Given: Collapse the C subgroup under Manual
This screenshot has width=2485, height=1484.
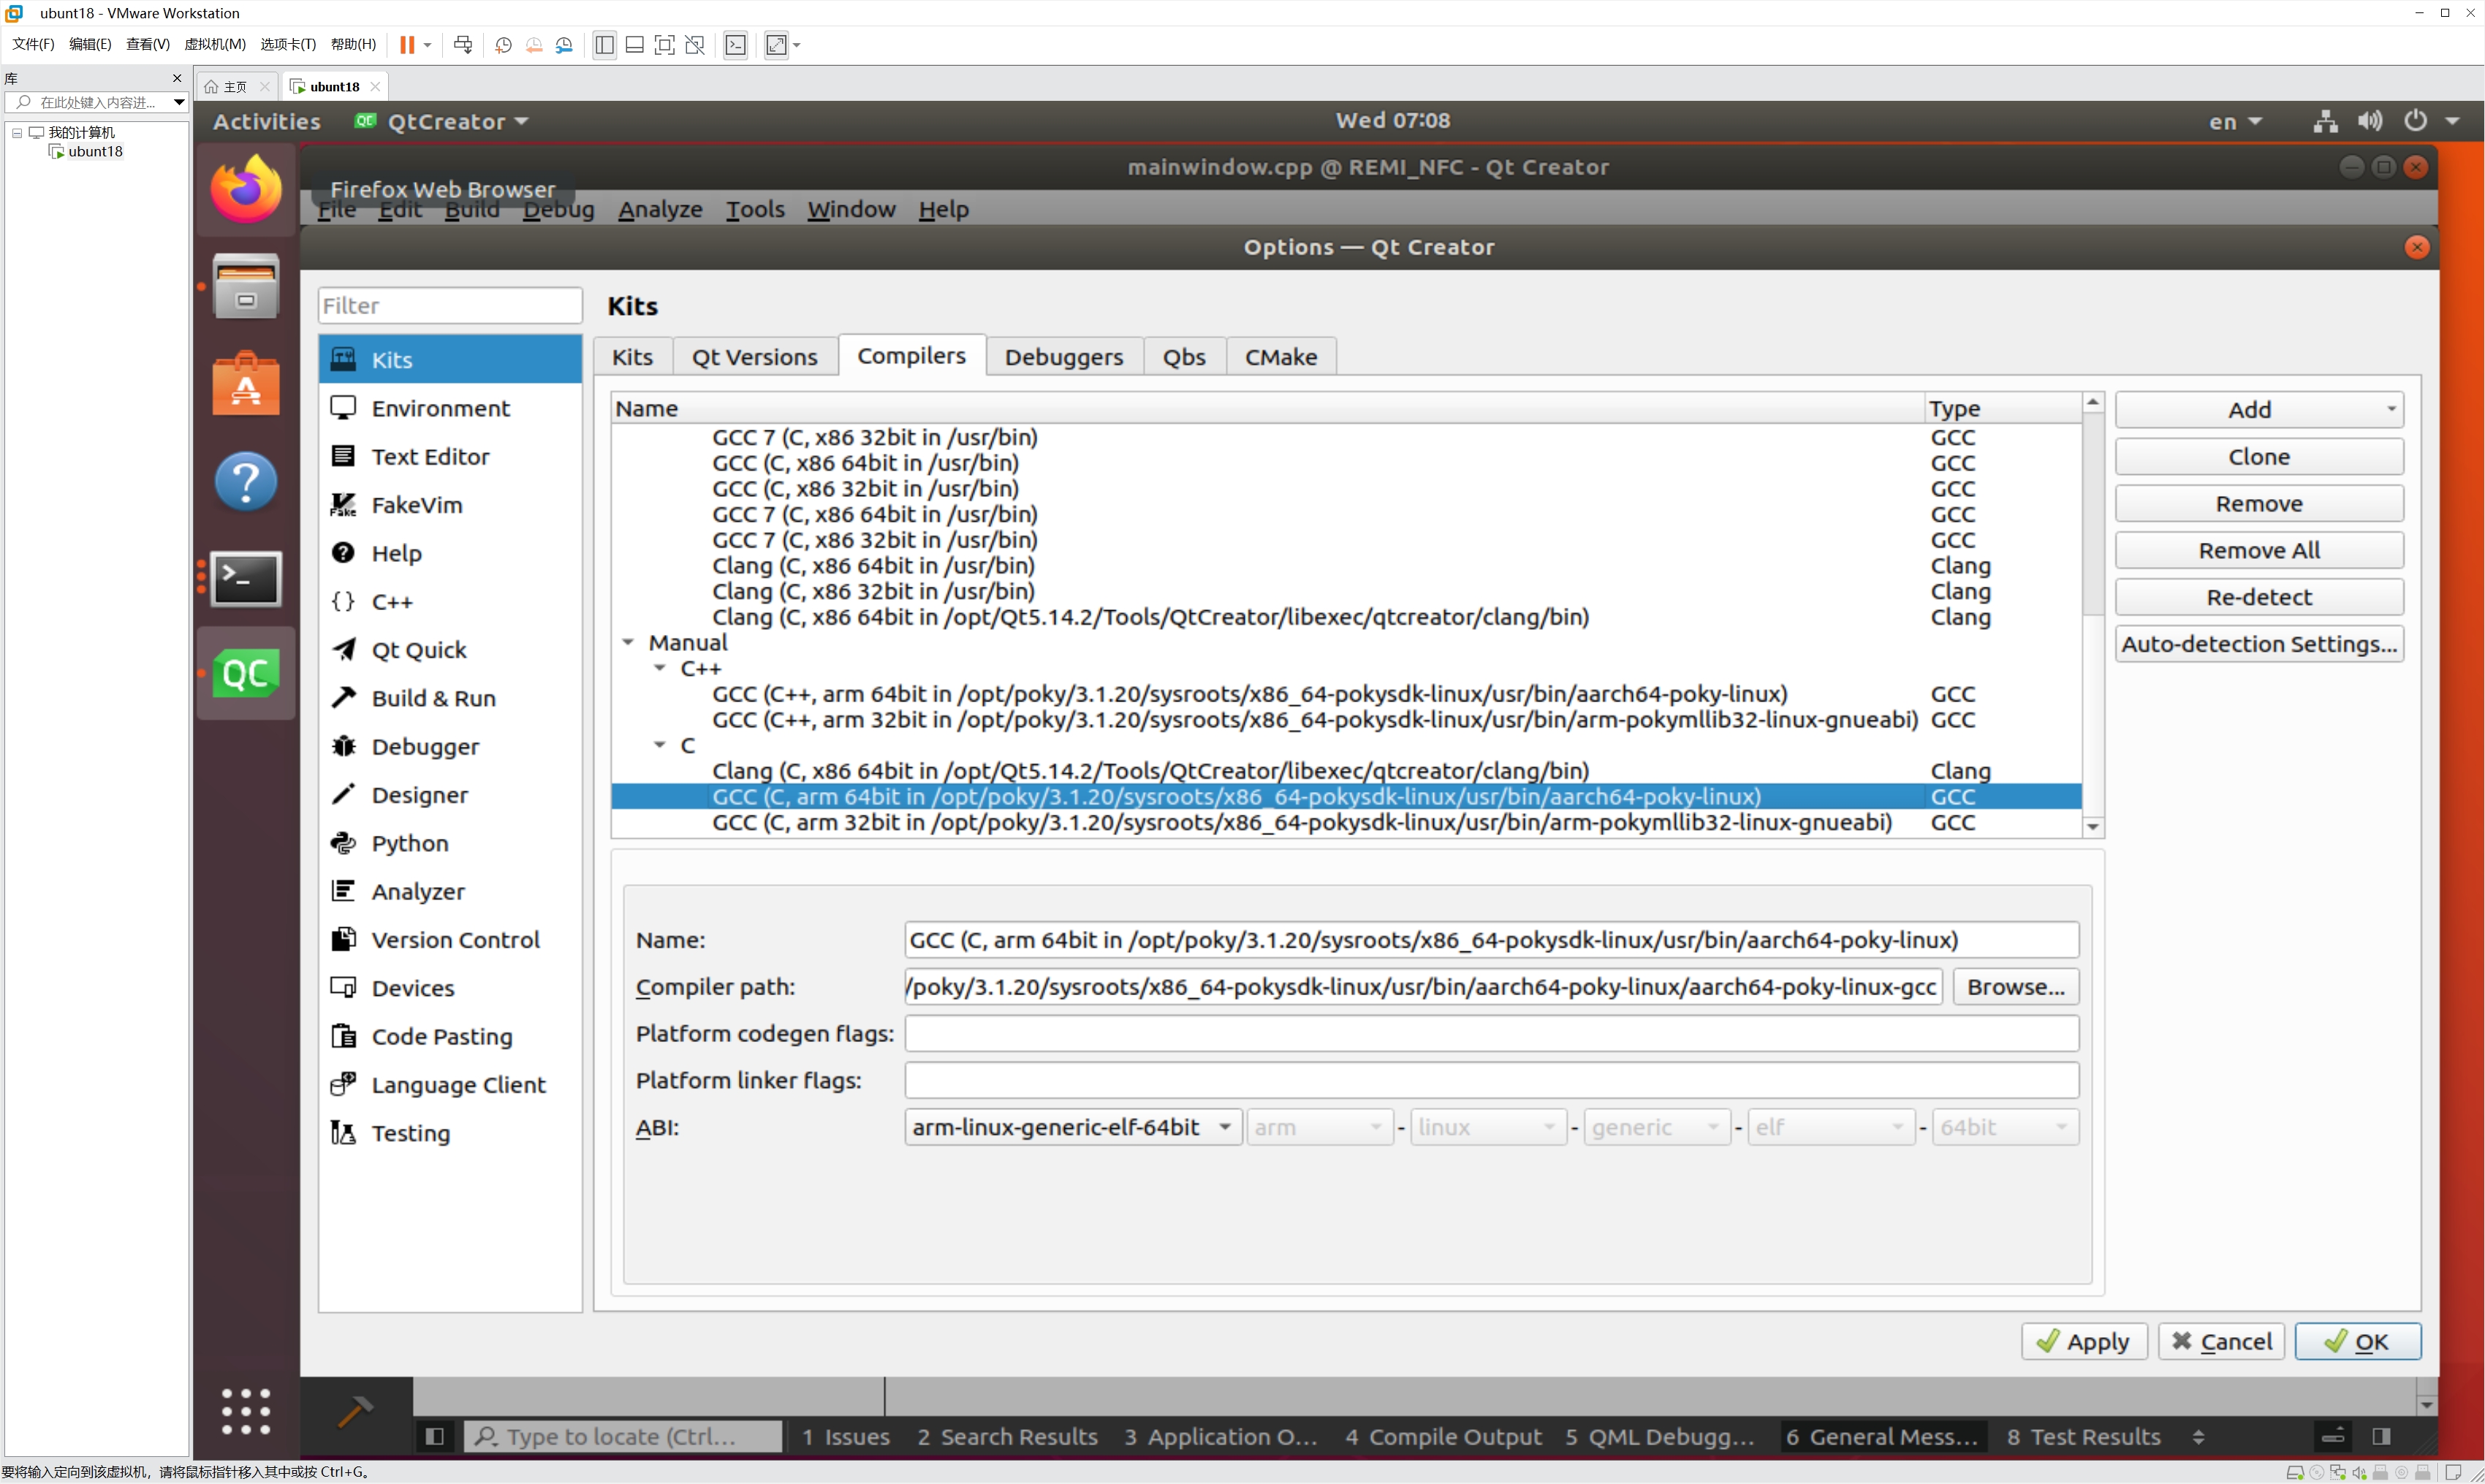Looking at the screenshot, I should [x=660, y=745].
